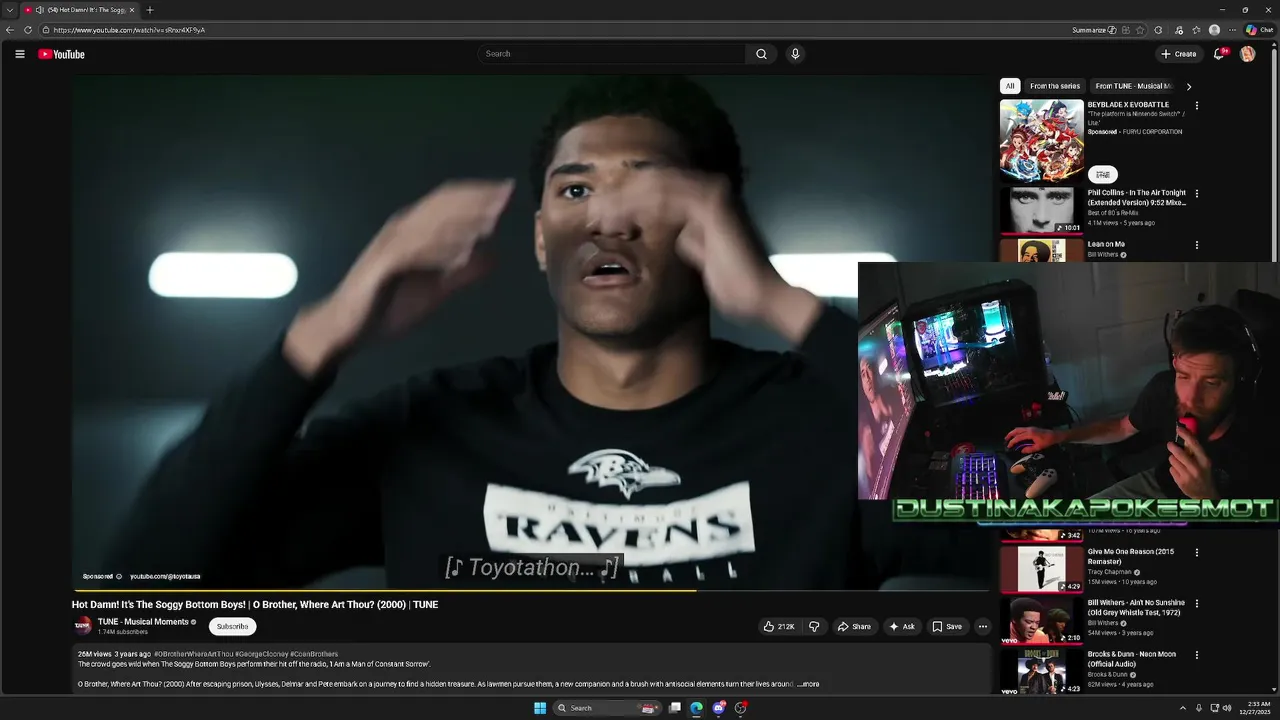Open the YouTube hamburger guide menu
Image resolution: width=1280 pixels, height=720 pixels.
tap(19, 54)
